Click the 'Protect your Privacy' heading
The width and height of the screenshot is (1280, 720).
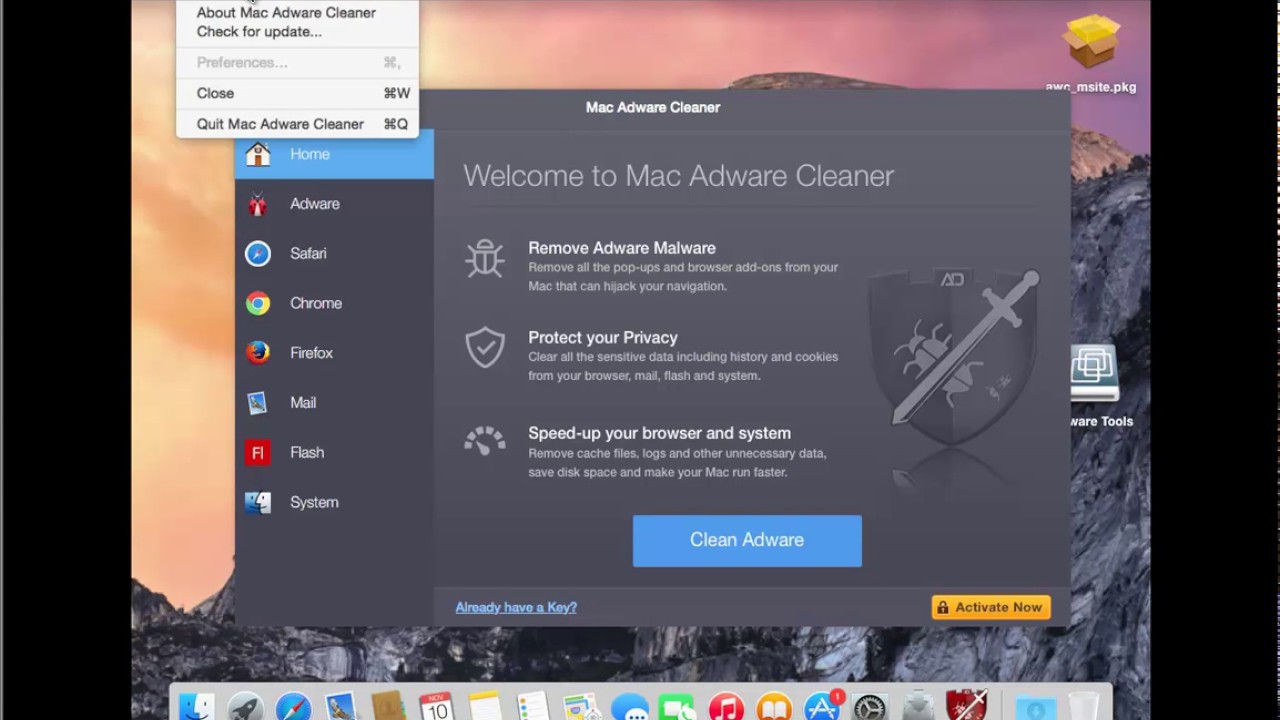tap(603, 338)
